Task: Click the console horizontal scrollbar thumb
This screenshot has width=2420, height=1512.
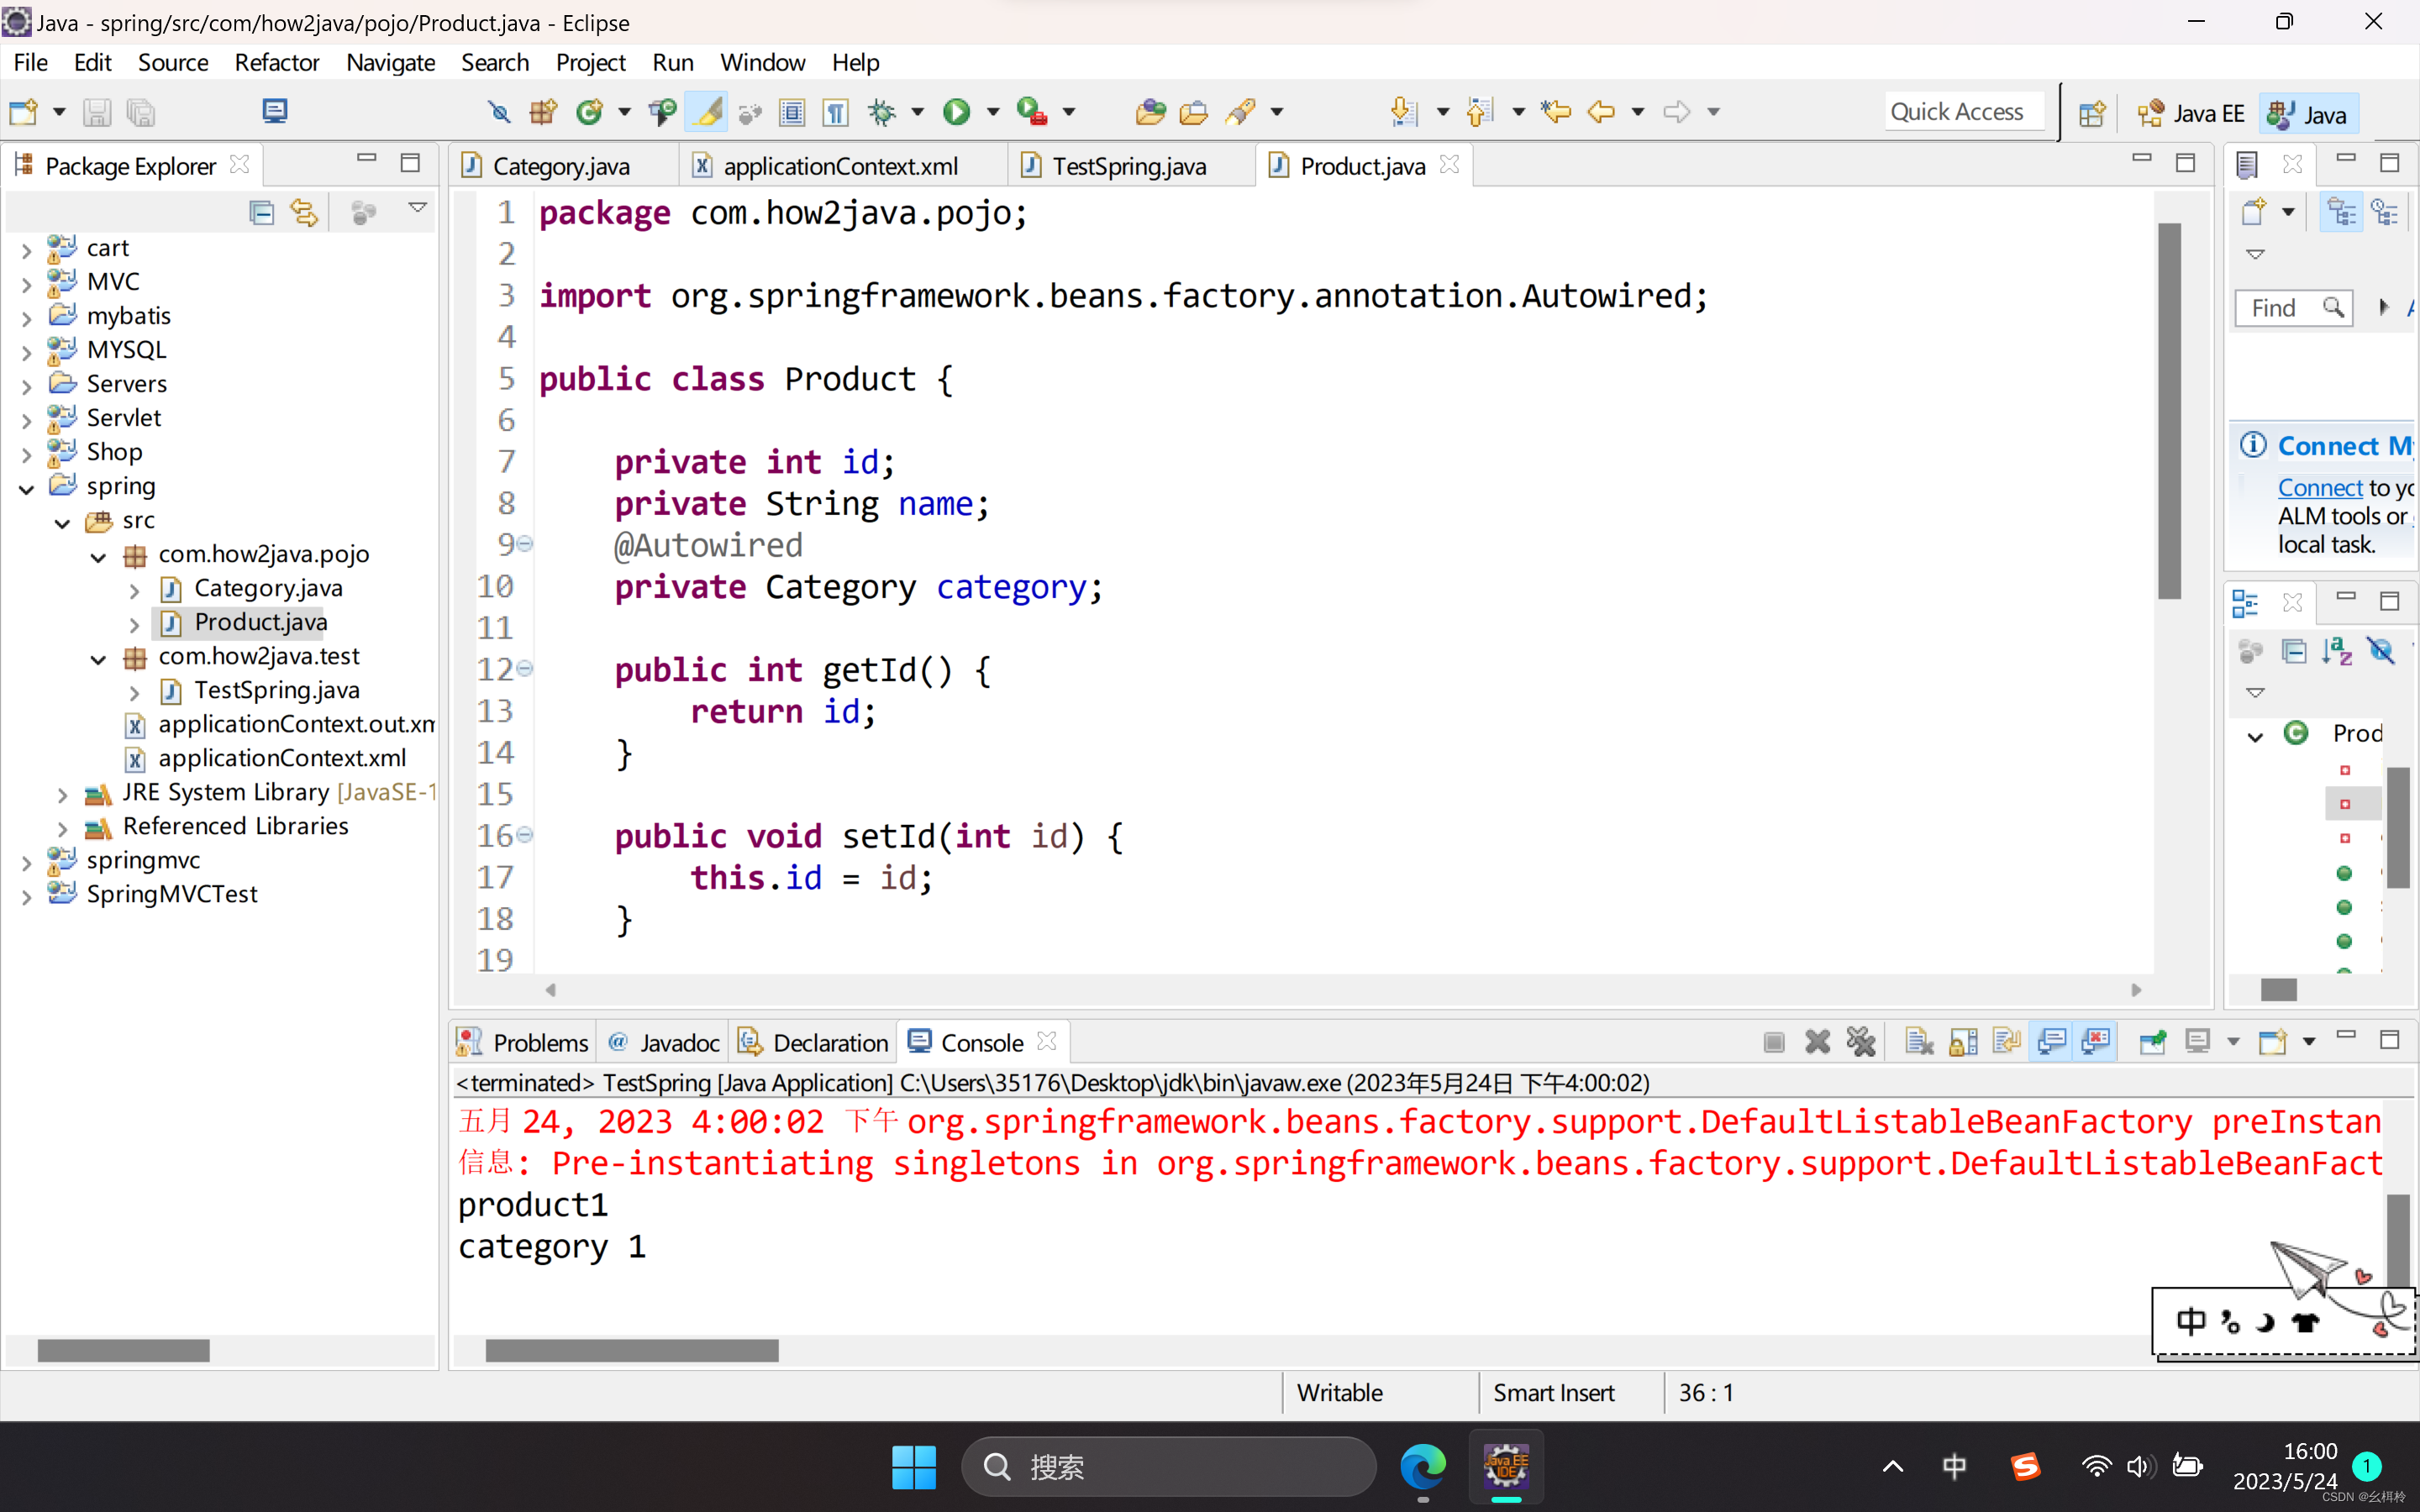Action: (x=631, y=1351)
